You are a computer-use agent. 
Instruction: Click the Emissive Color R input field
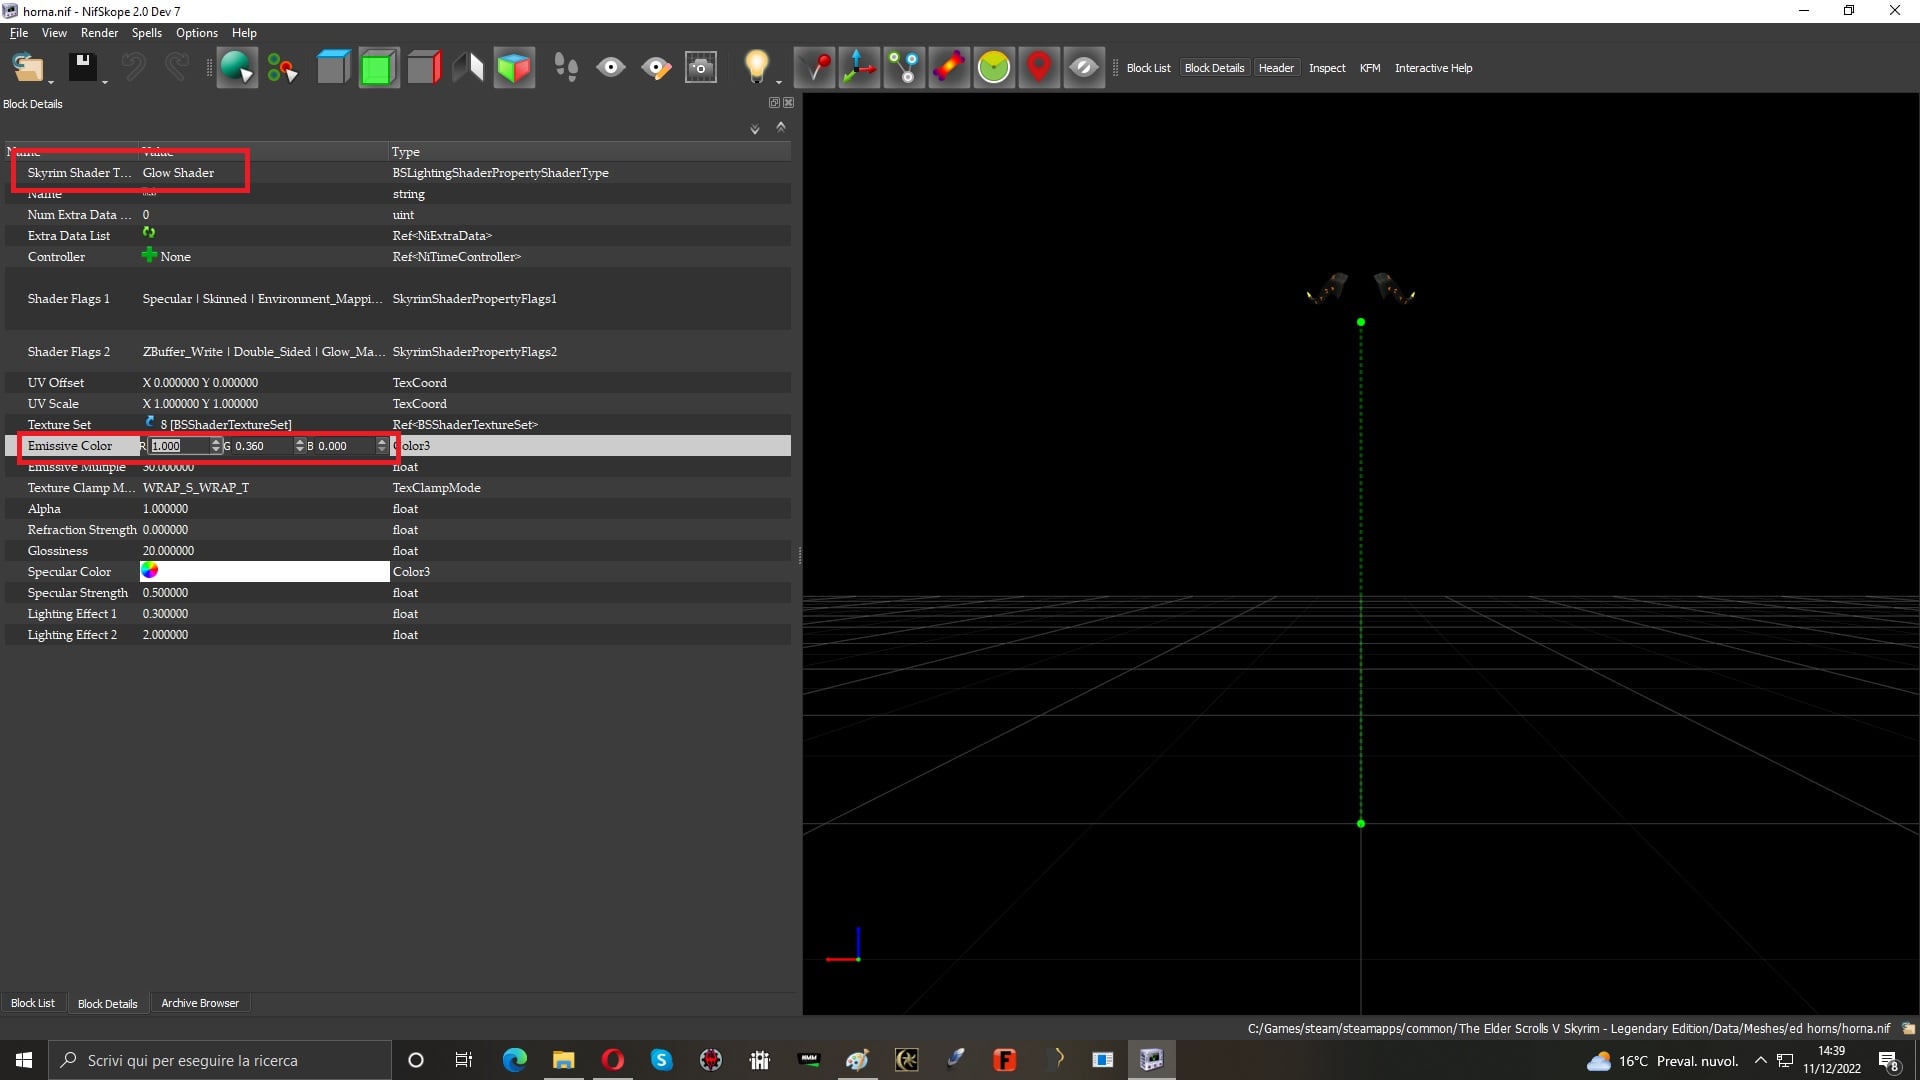tap(179, 446)
